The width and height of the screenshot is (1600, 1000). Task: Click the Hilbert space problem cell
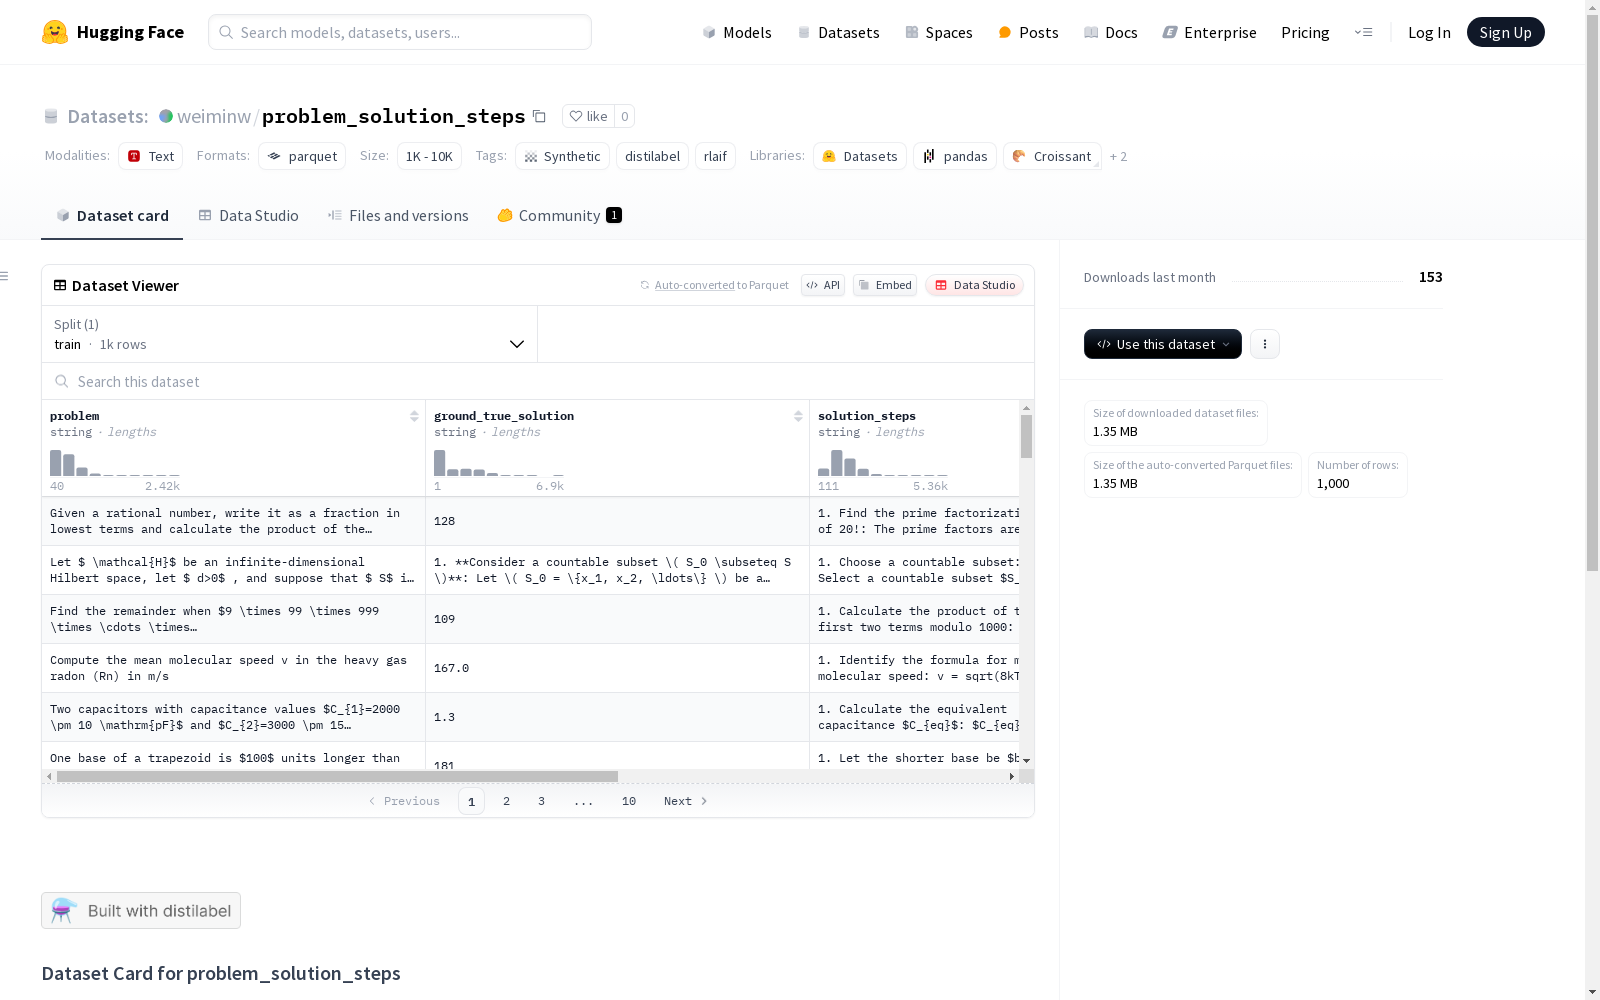[234, 570]
